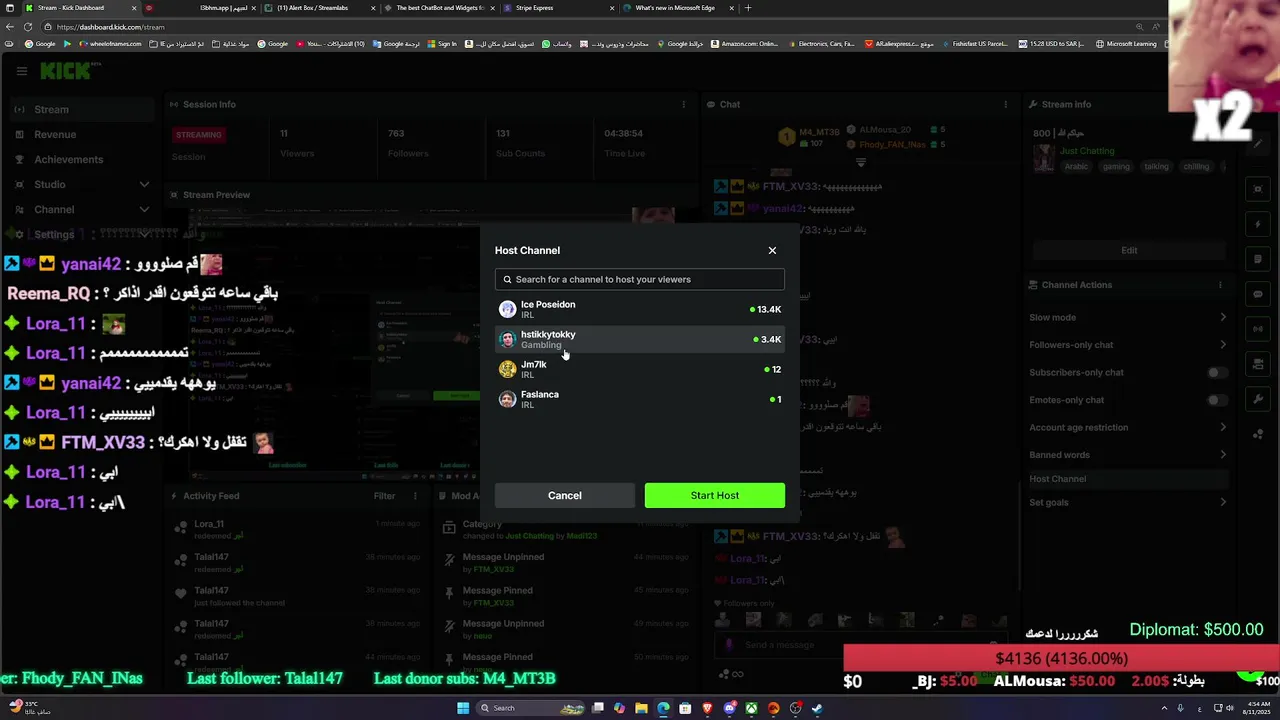Click the broadcast signal icon in right toolbar
Image resolution: width=1280 pixels, height=720 pixels.
tap(1258, 329)
